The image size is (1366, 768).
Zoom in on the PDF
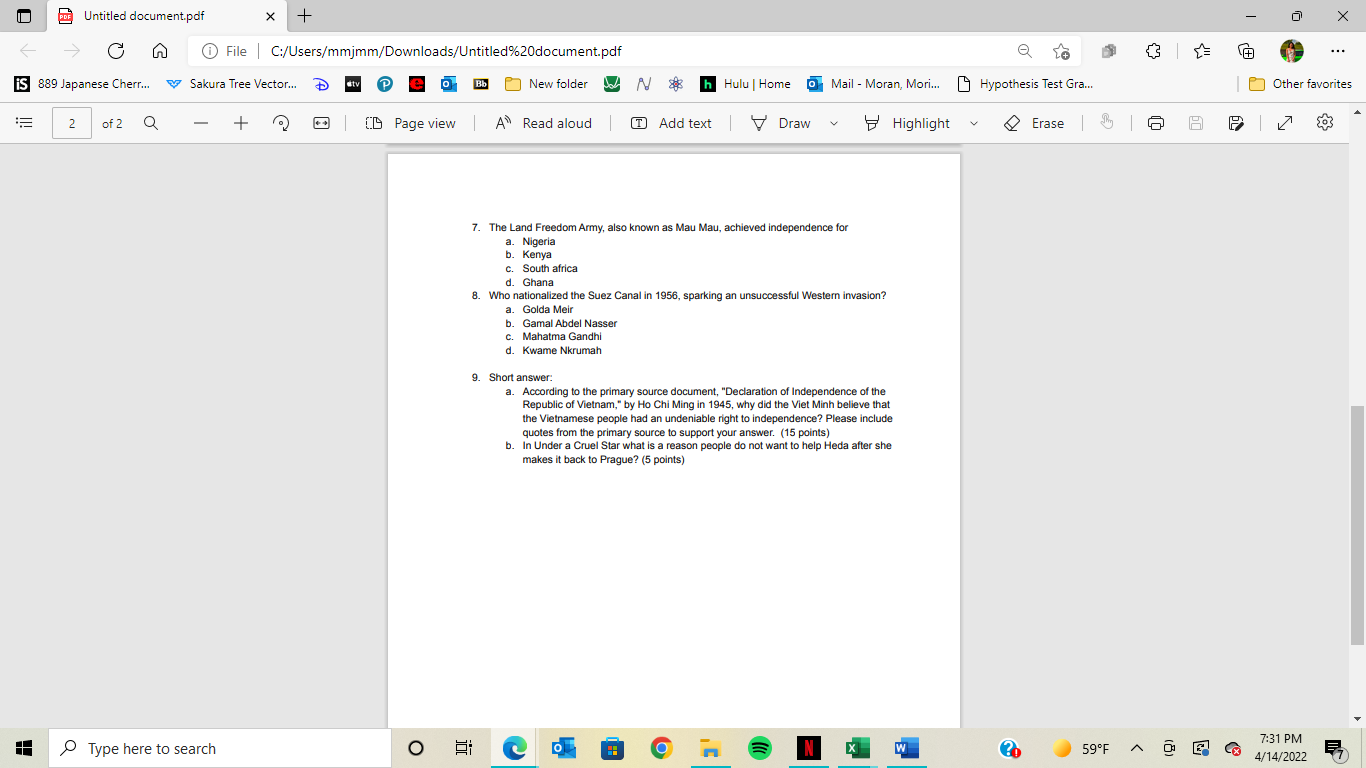click(x=240, y=122)
